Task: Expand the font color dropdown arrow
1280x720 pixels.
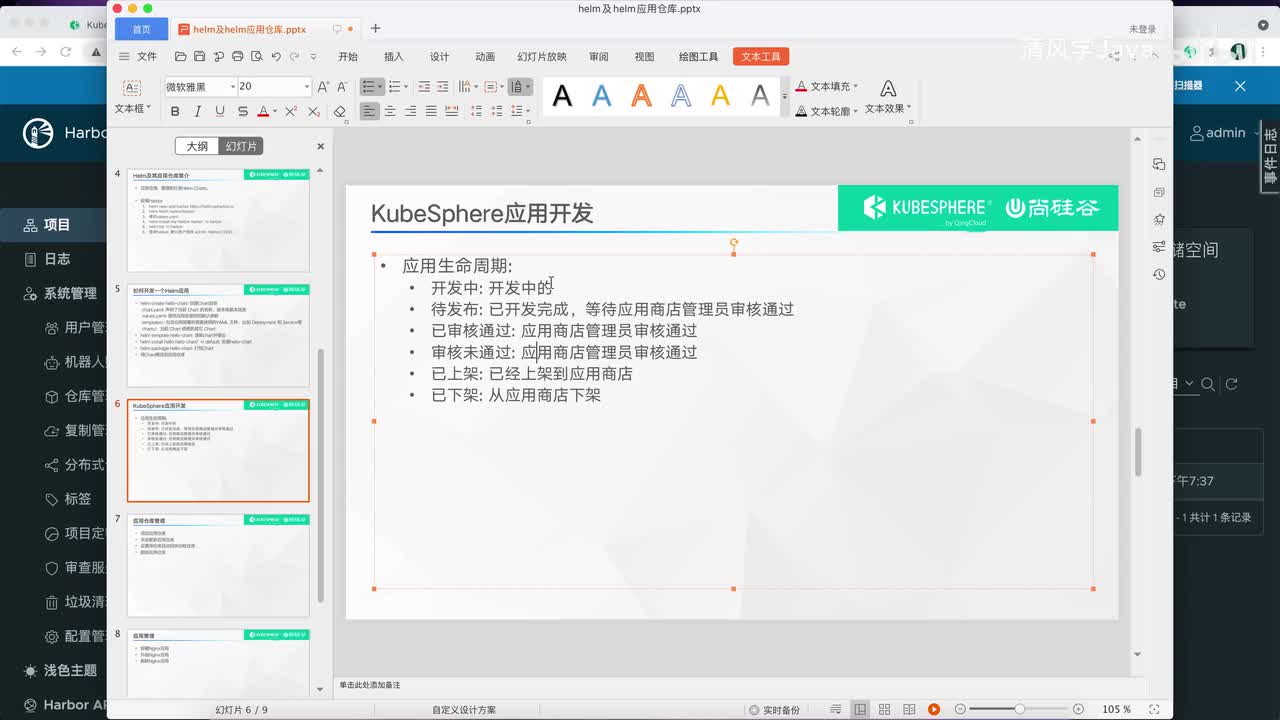Action: pyautogui.click(x=276, y=112)
